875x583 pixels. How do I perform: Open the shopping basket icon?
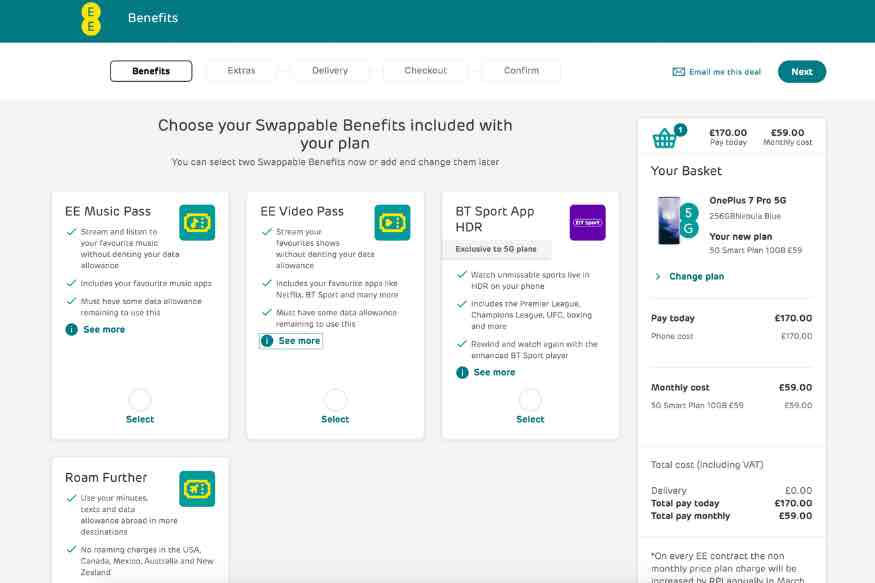click(x=665, y=137)
